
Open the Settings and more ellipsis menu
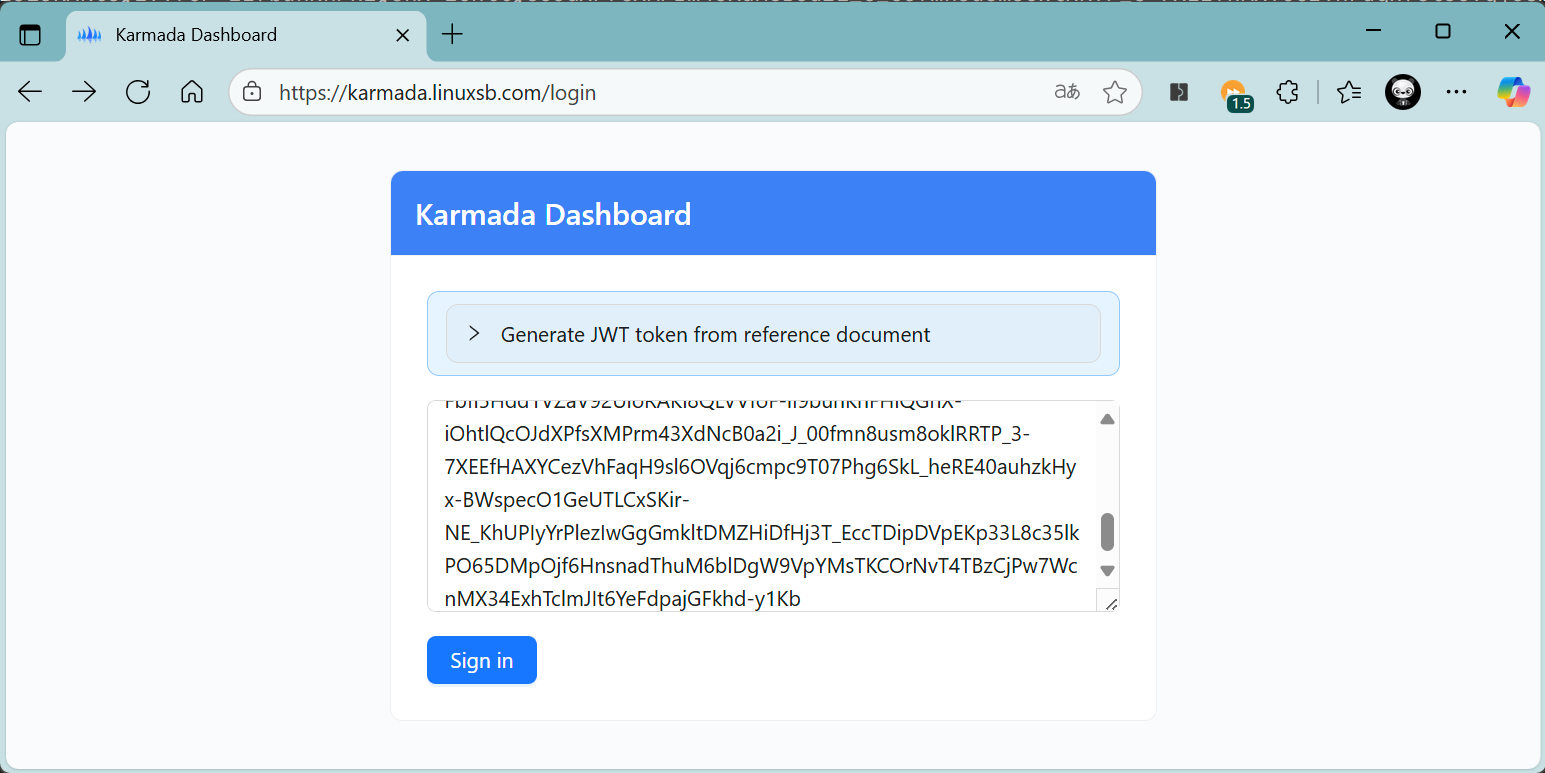click(1457, 93)
